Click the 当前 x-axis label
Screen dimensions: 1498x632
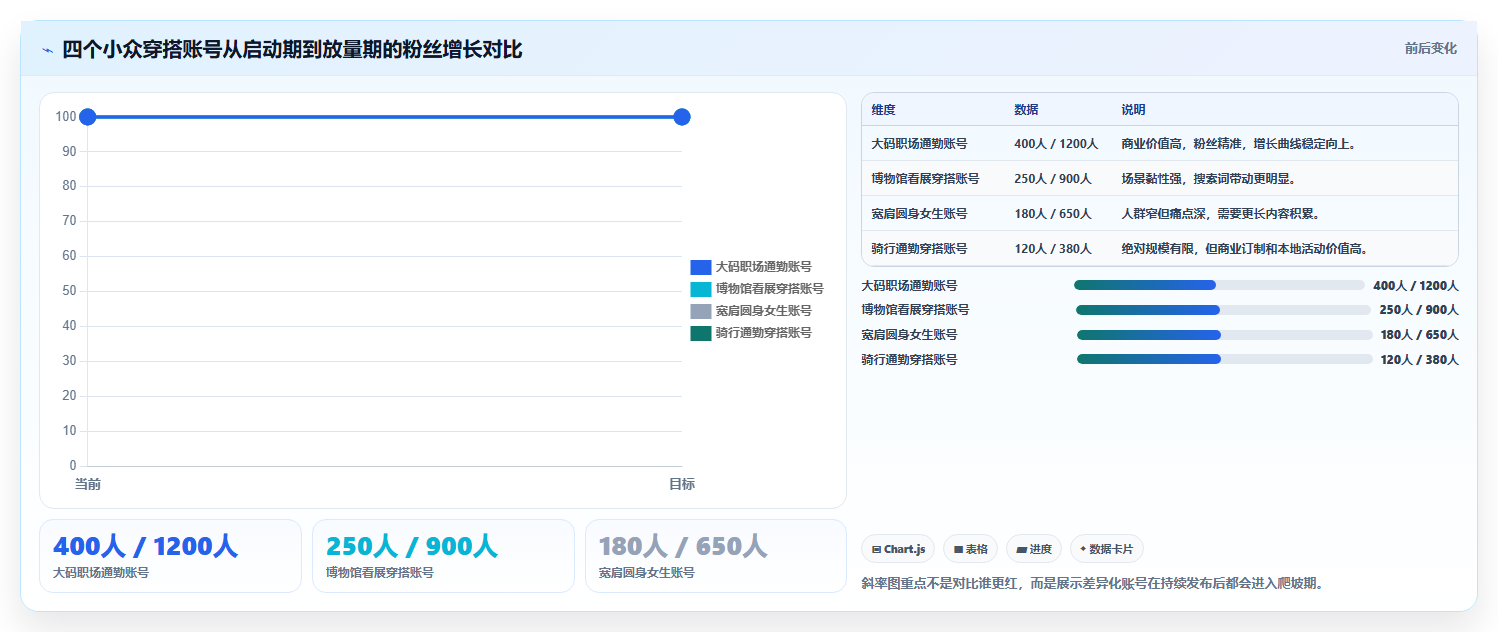click(88, 485)
